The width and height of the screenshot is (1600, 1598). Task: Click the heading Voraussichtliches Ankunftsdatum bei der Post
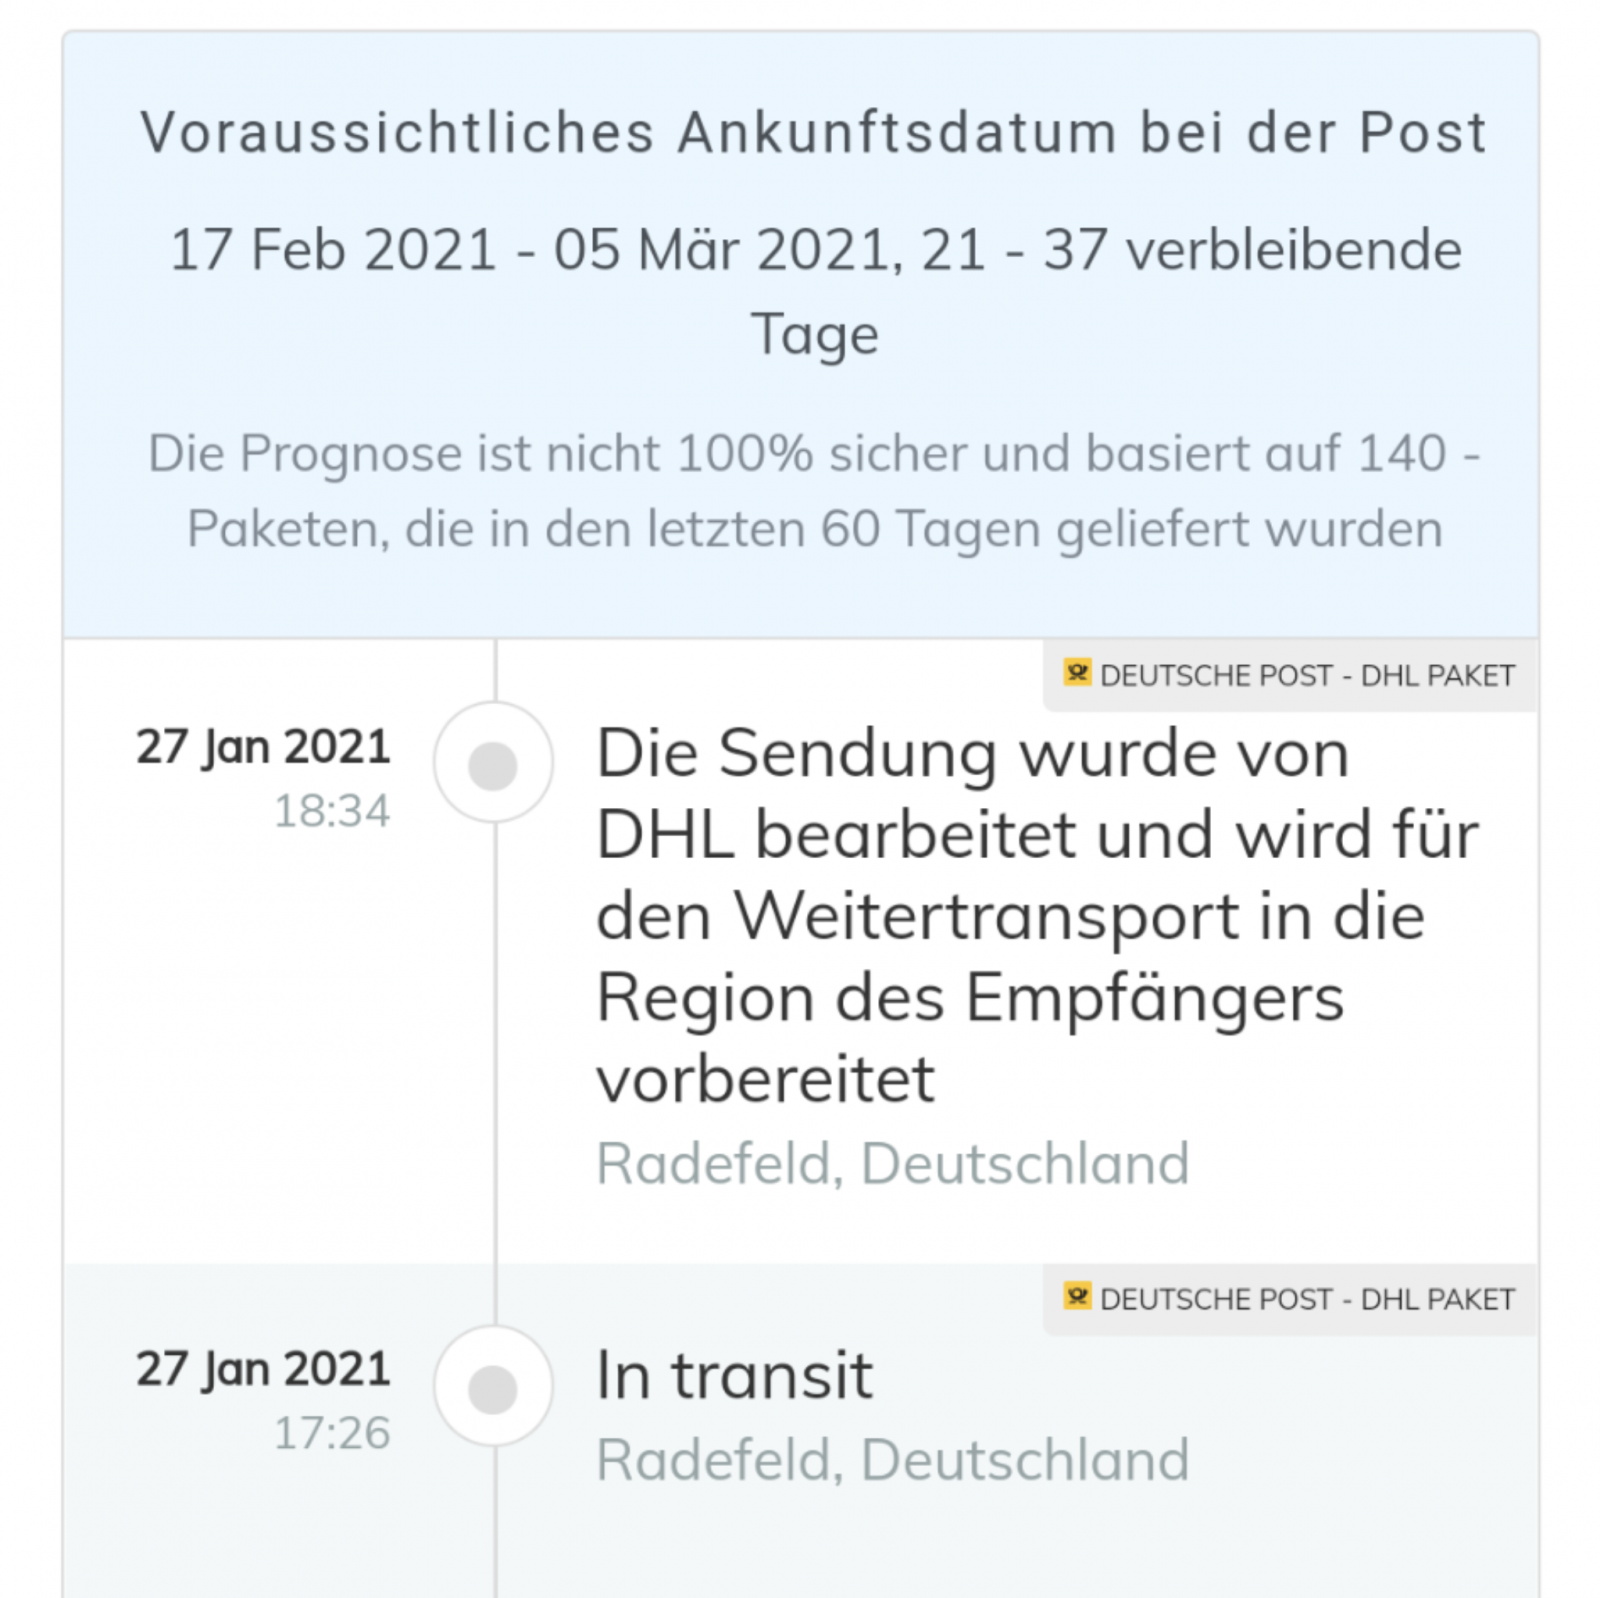coord(814,133)
